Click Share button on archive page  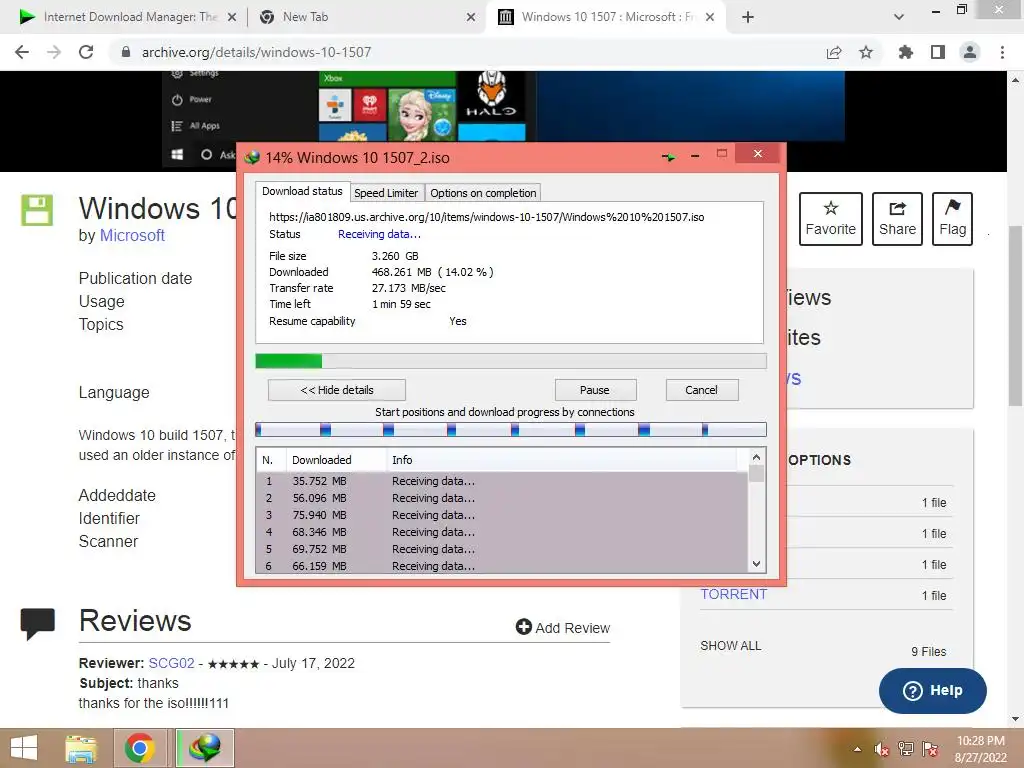click(x=897, y=219)
